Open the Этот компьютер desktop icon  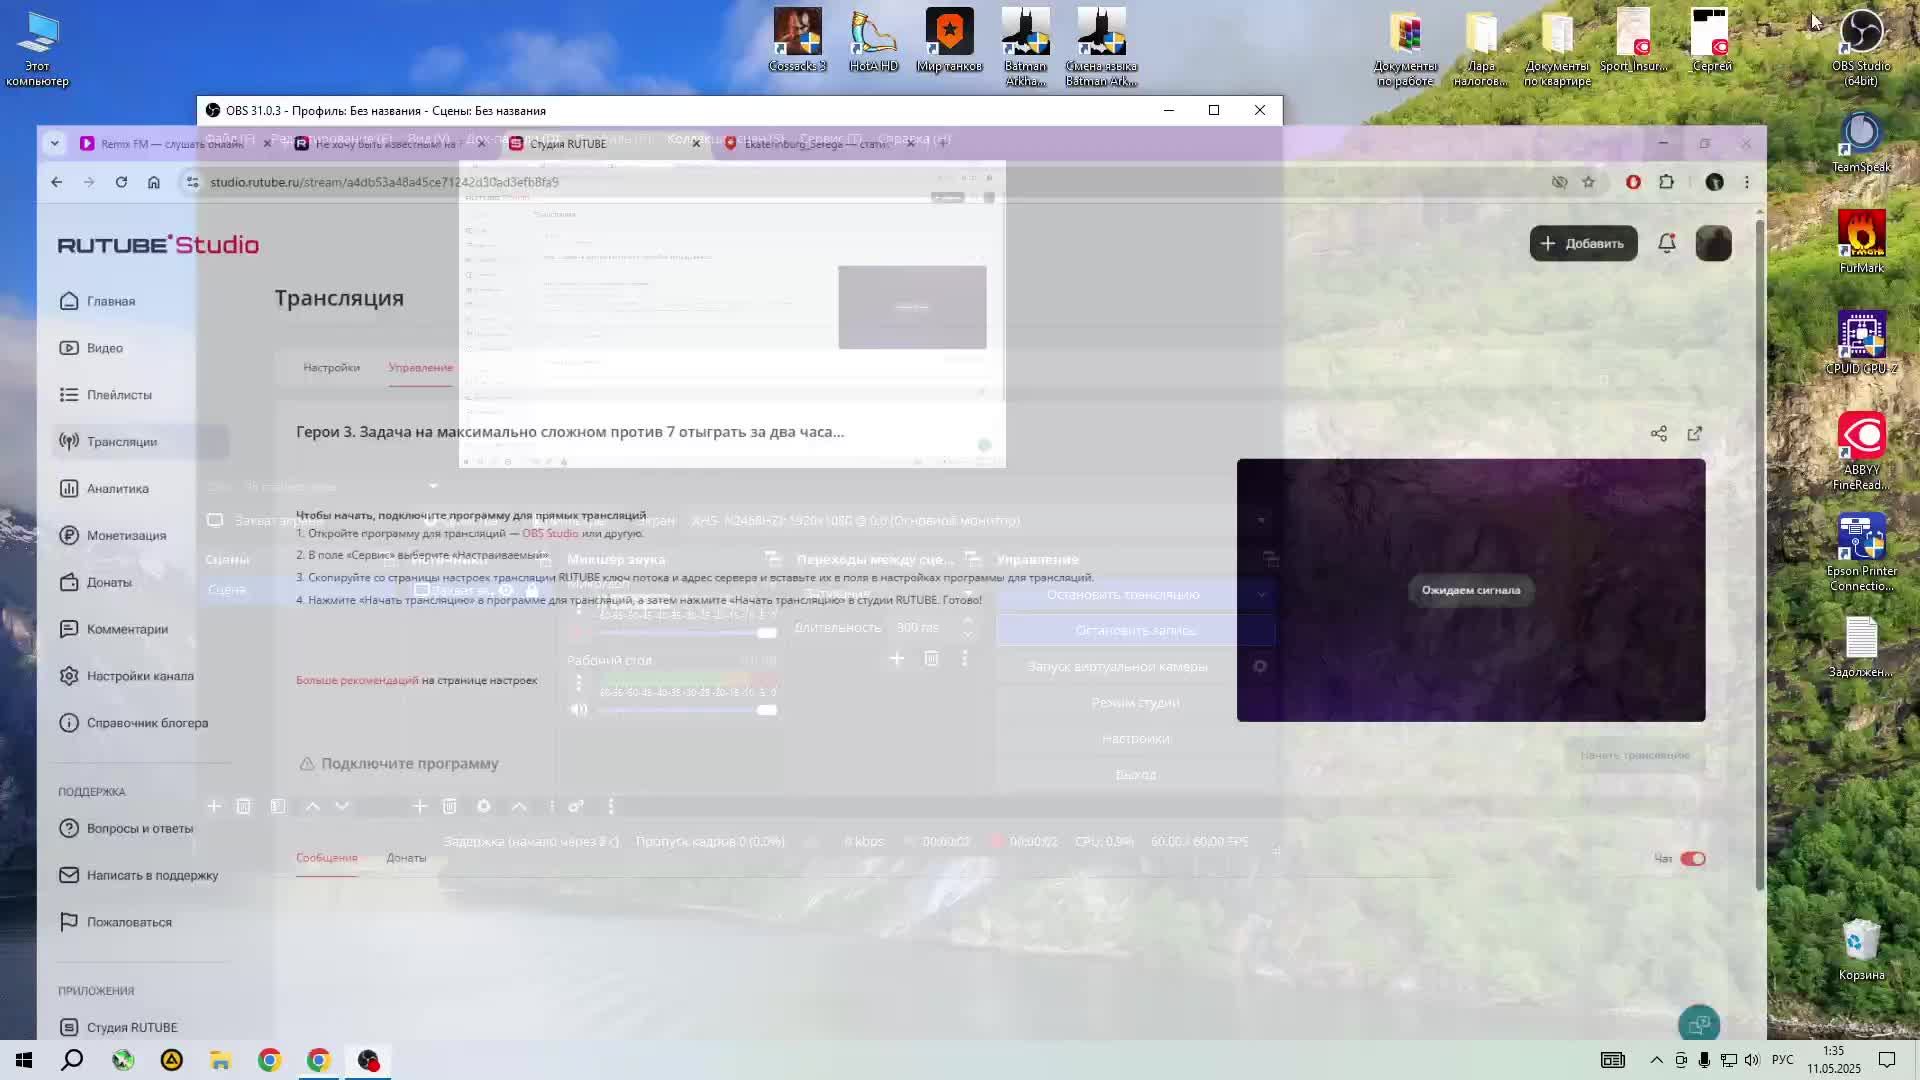pos(37,48)
